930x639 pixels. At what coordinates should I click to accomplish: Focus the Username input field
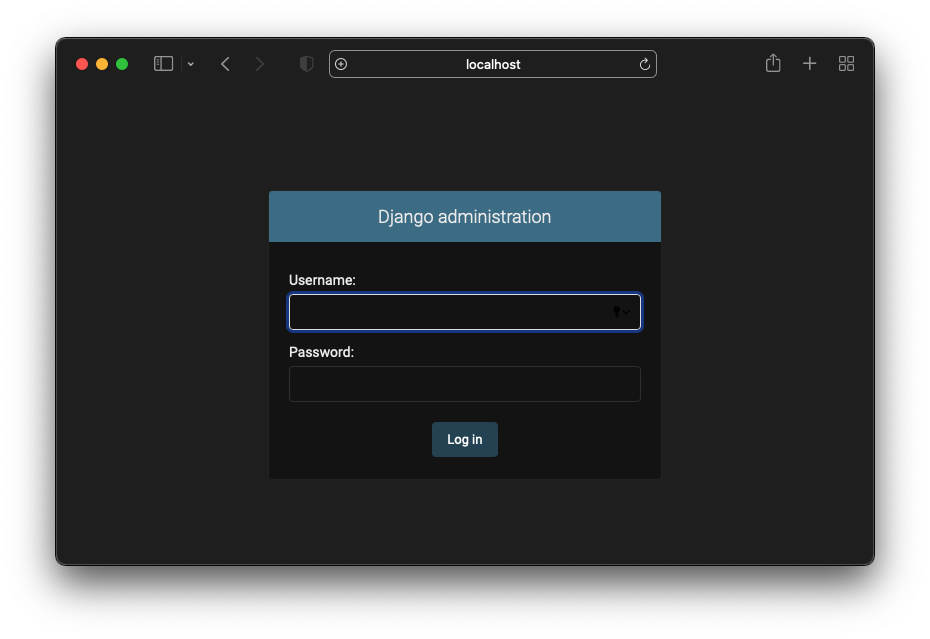[x=464, y=311]
